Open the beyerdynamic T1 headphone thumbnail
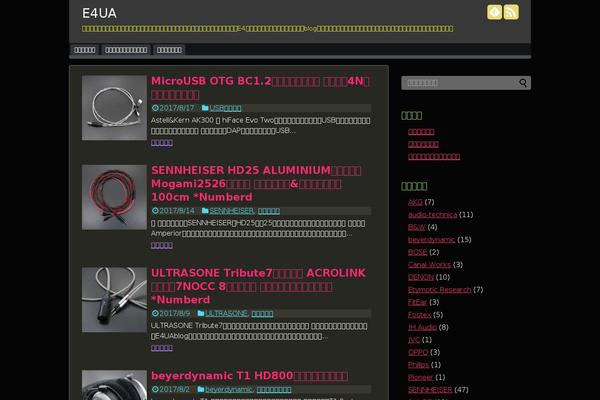Viewport: 600px width, 400px height. pos(114,385)
